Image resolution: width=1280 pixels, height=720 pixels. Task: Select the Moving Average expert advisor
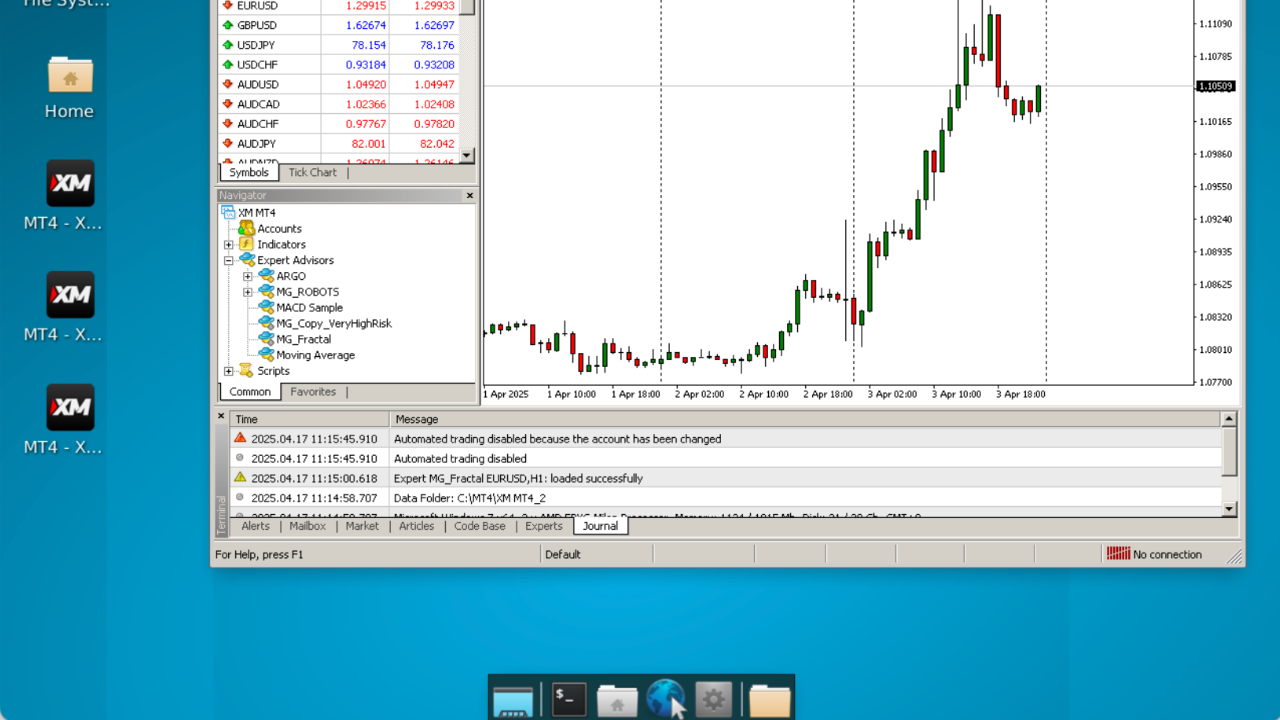[315, 355]
